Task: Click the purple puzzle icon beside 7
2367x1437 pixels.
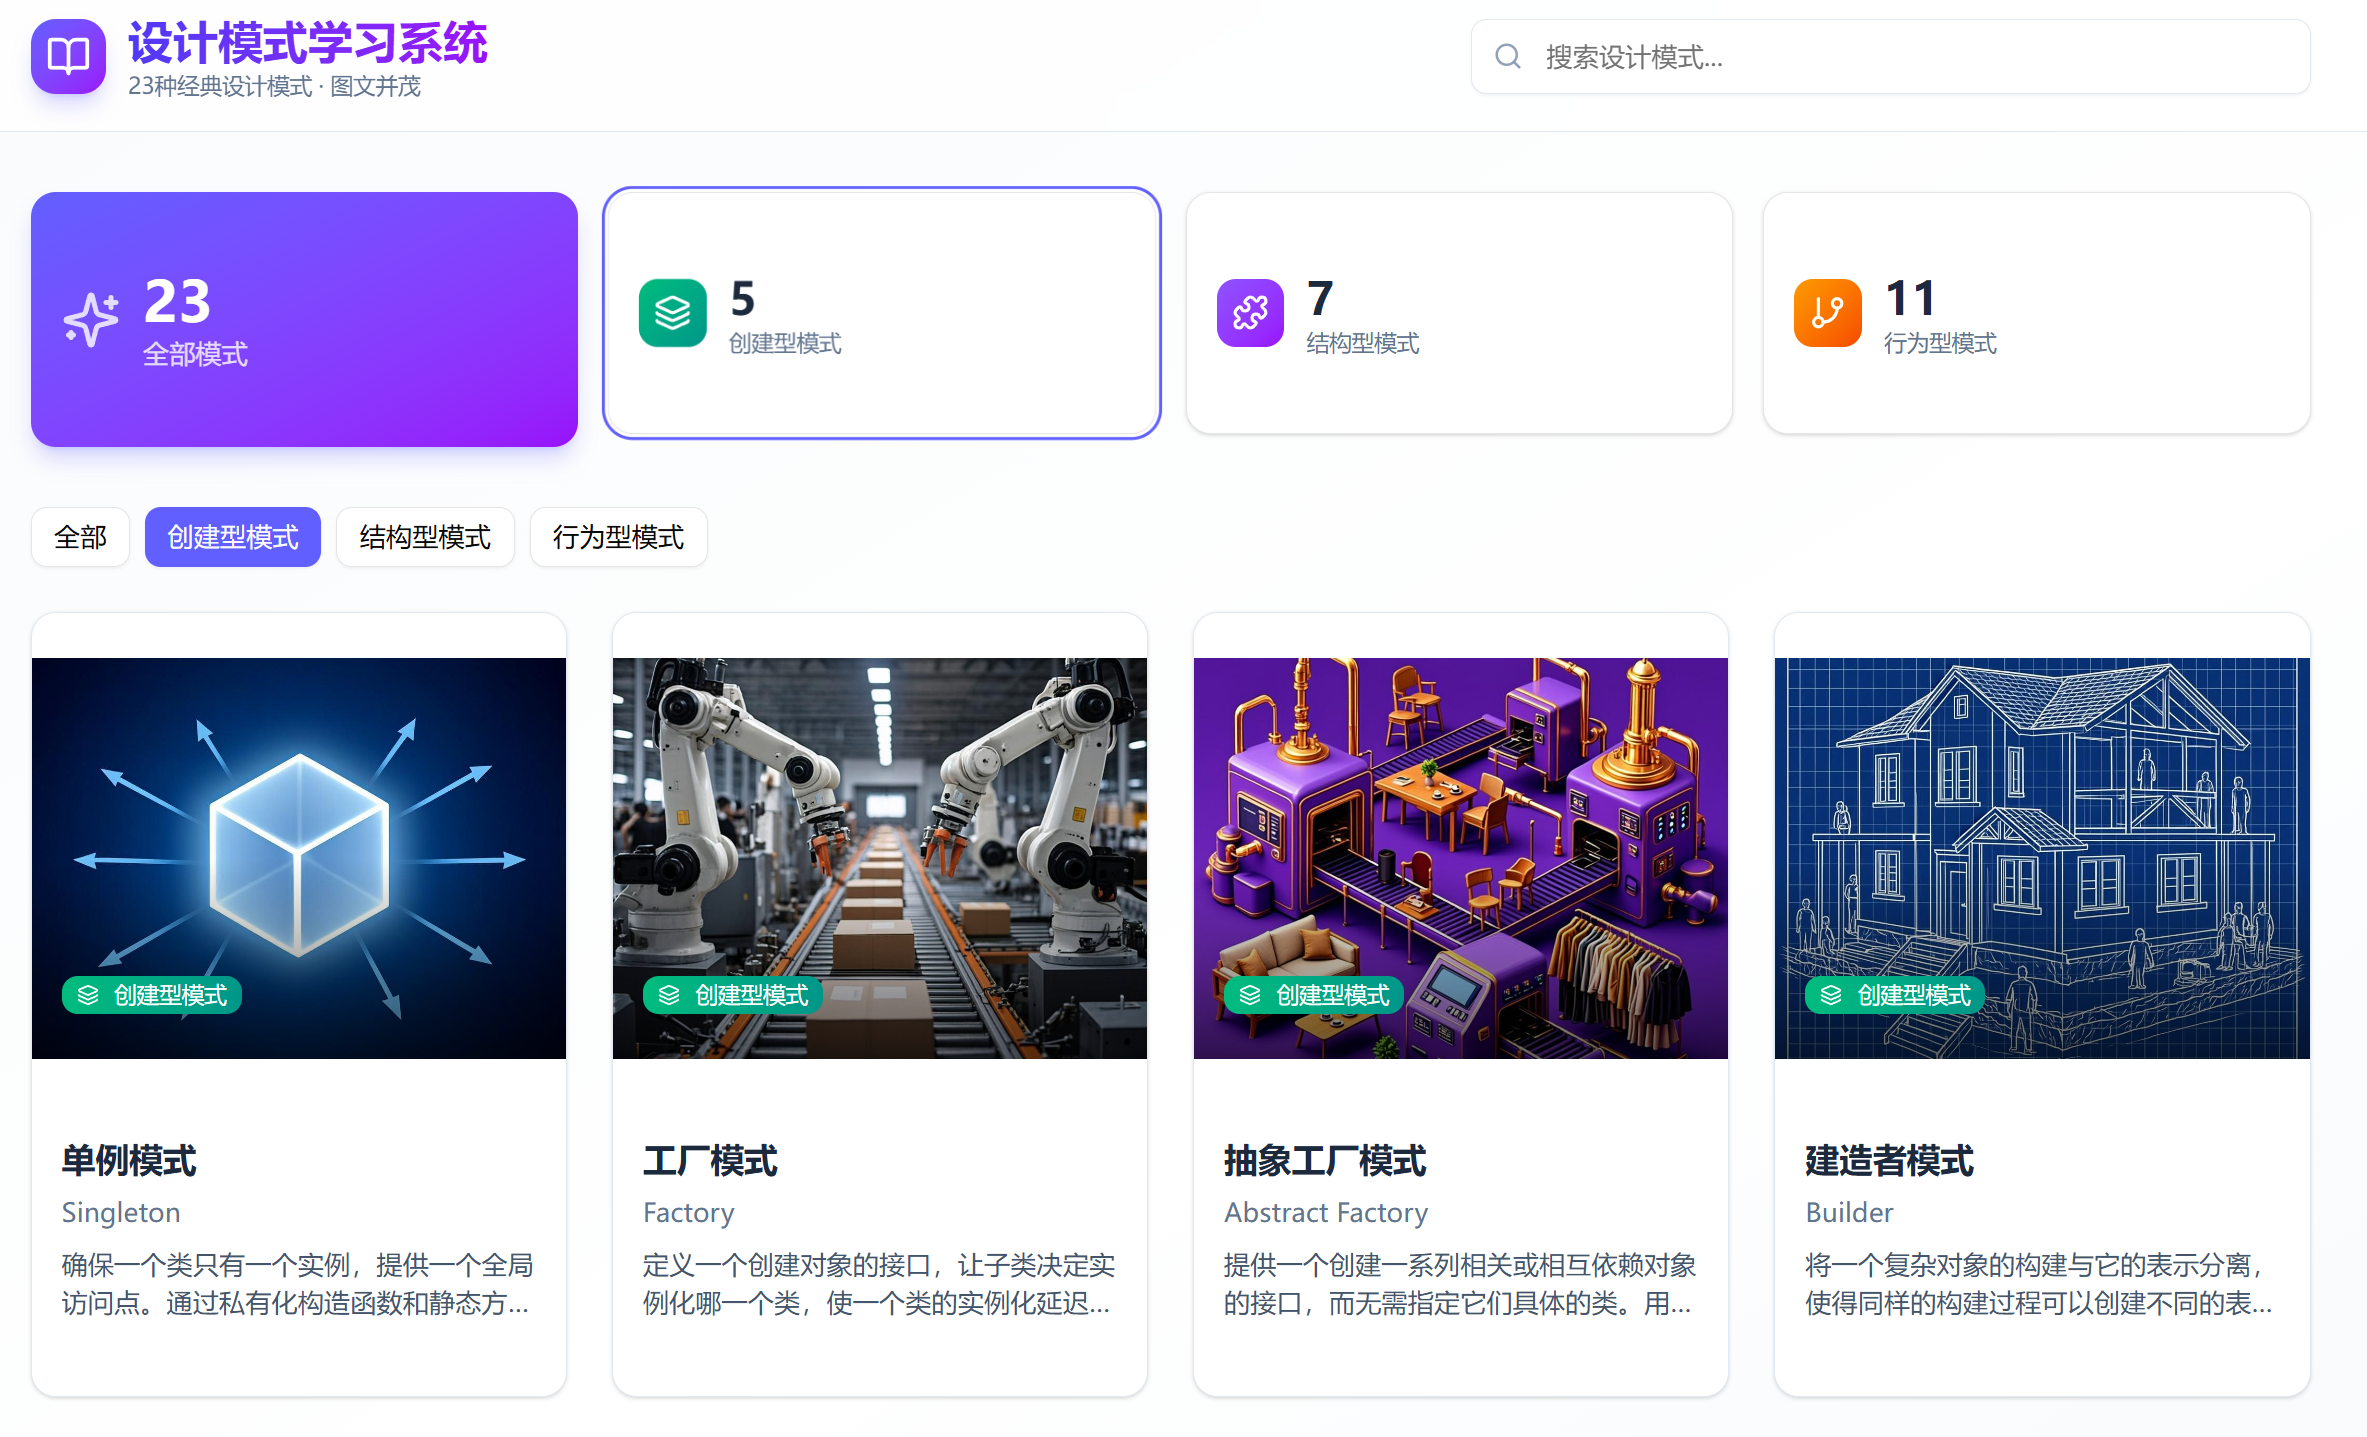Action: (1250, 313)
